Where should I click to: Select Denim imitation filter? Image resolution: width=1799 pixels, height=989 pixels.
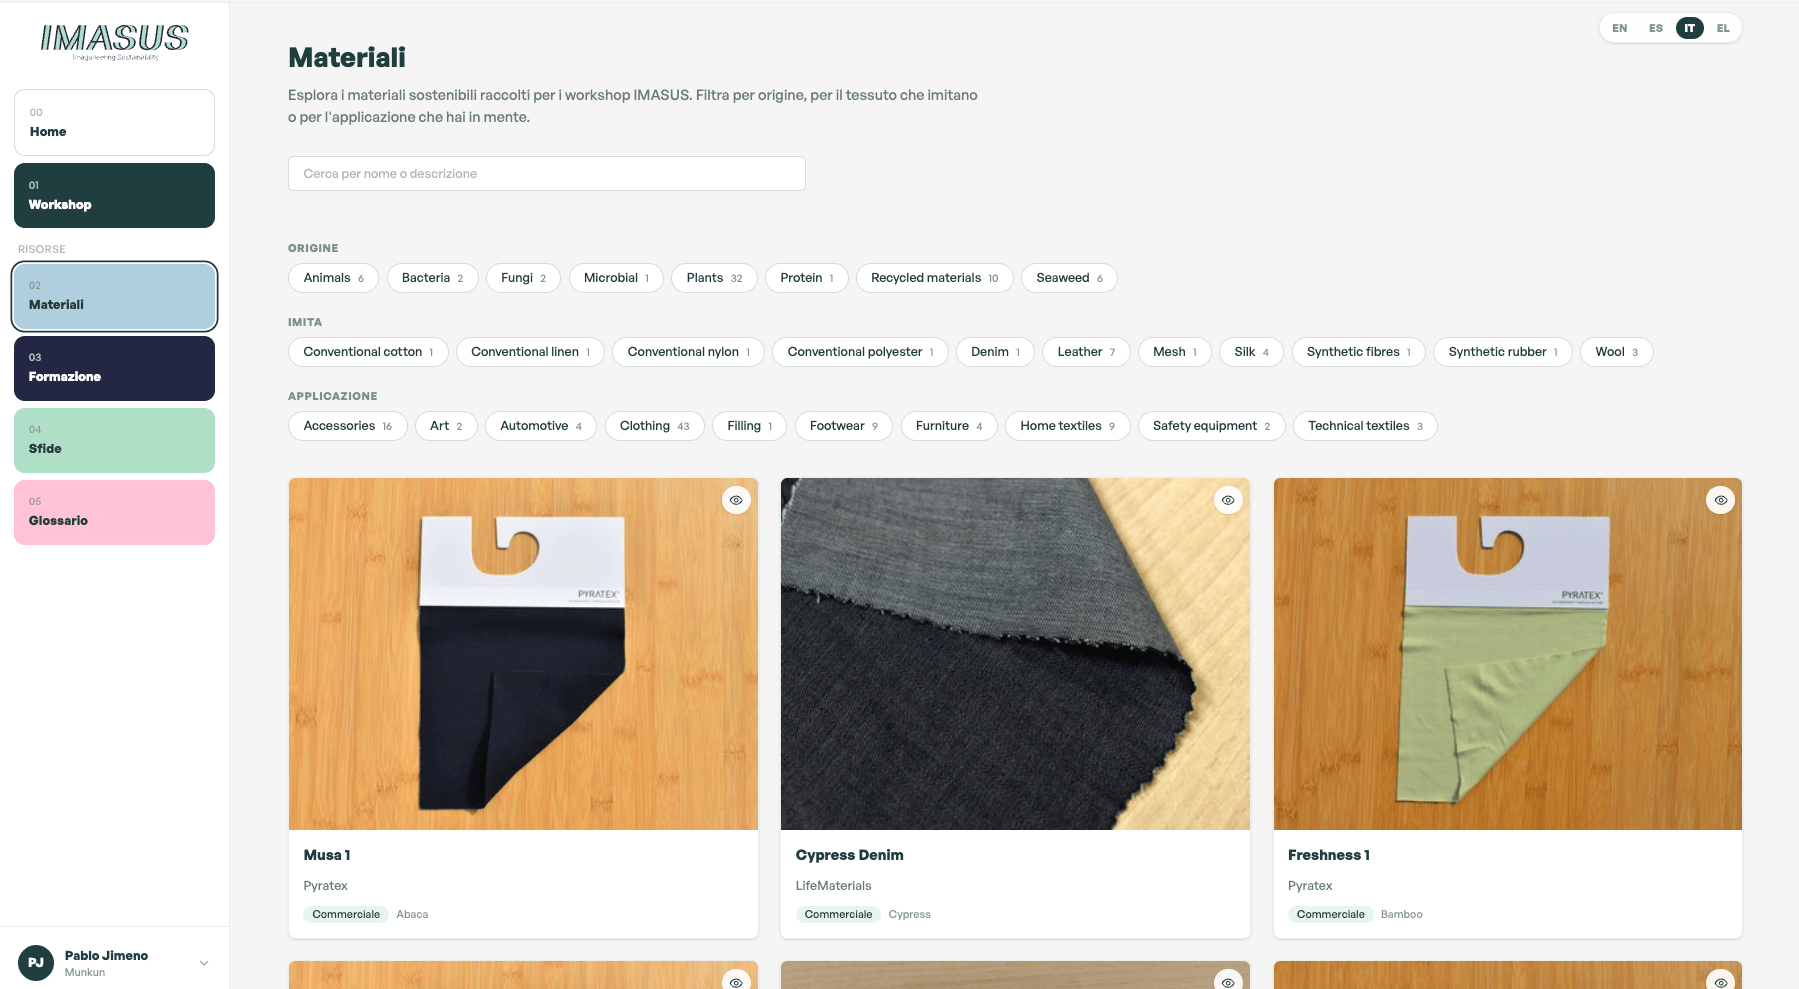coord(995,352)
